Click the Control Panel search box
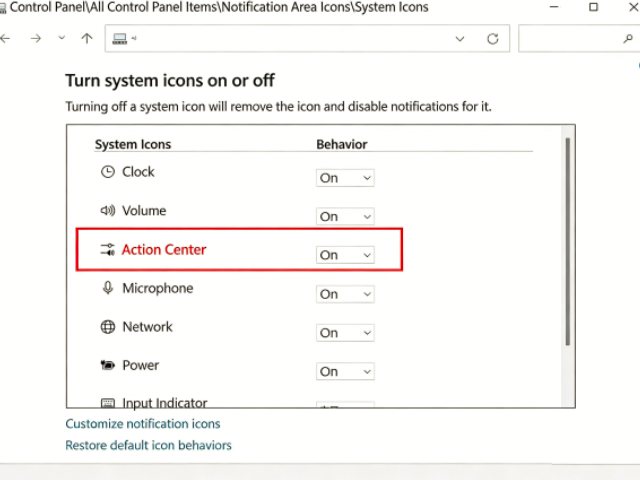Image resolution: width=640 pixels, height=480 pixels. point(570,39)
